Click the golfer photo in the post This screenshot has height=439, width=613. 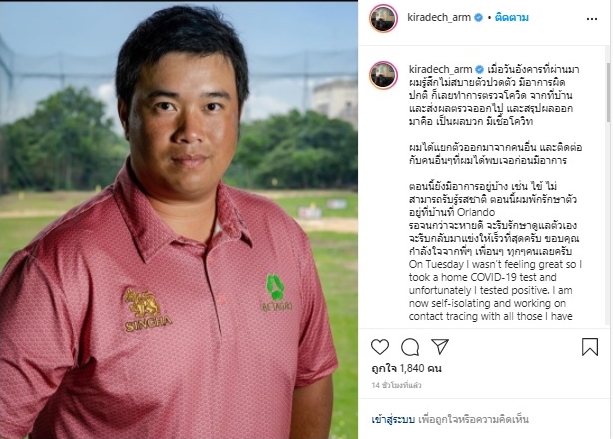[179, 220]
